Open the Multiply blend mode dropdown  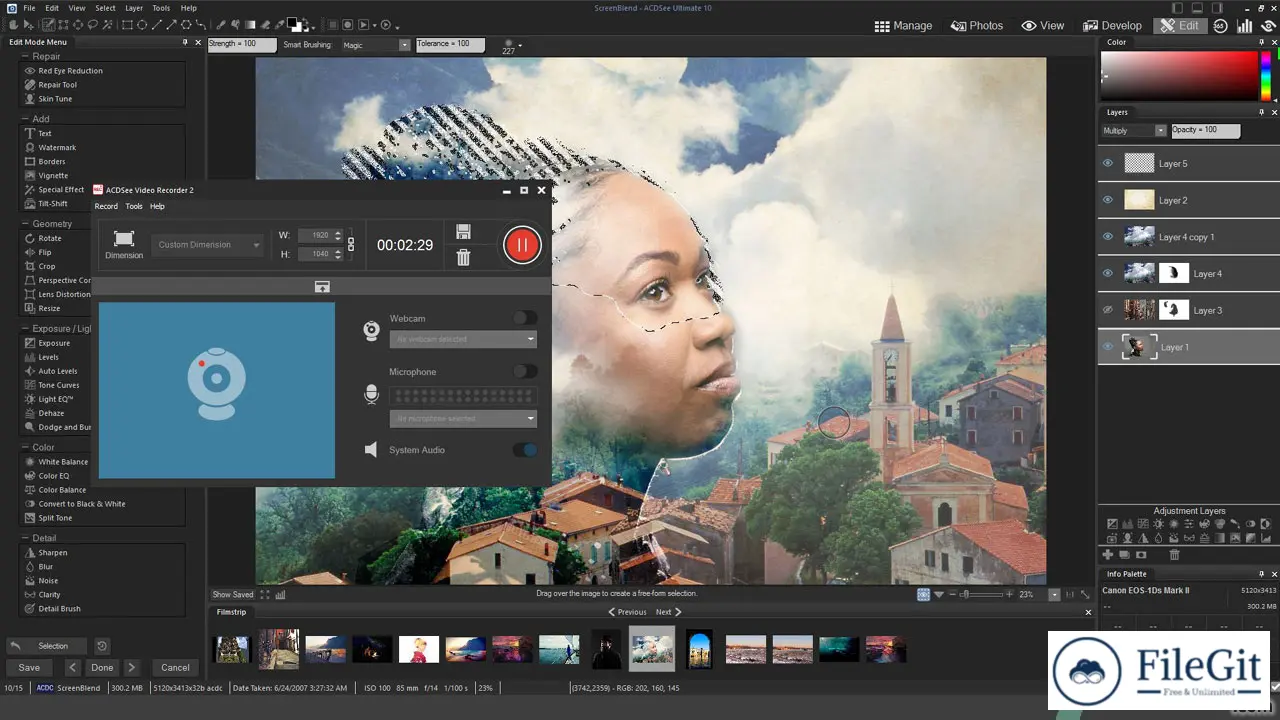pyautogui.click(x=1134, y=131)
